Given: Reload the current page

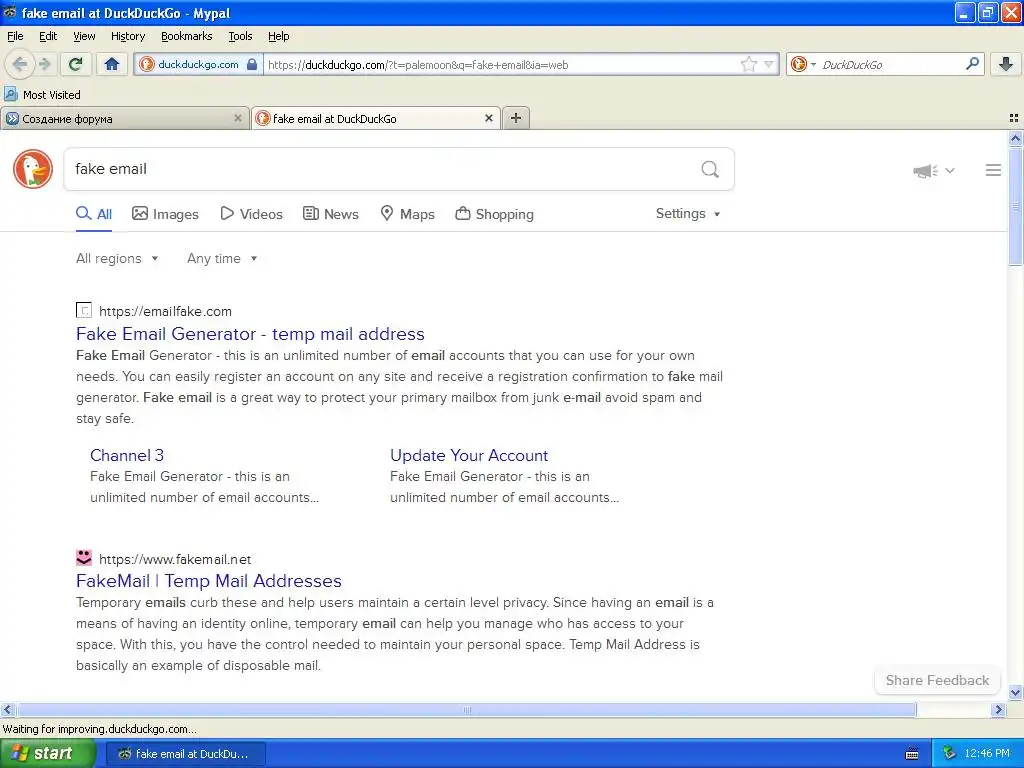Looking at the screenshot, I should [76, 64].
